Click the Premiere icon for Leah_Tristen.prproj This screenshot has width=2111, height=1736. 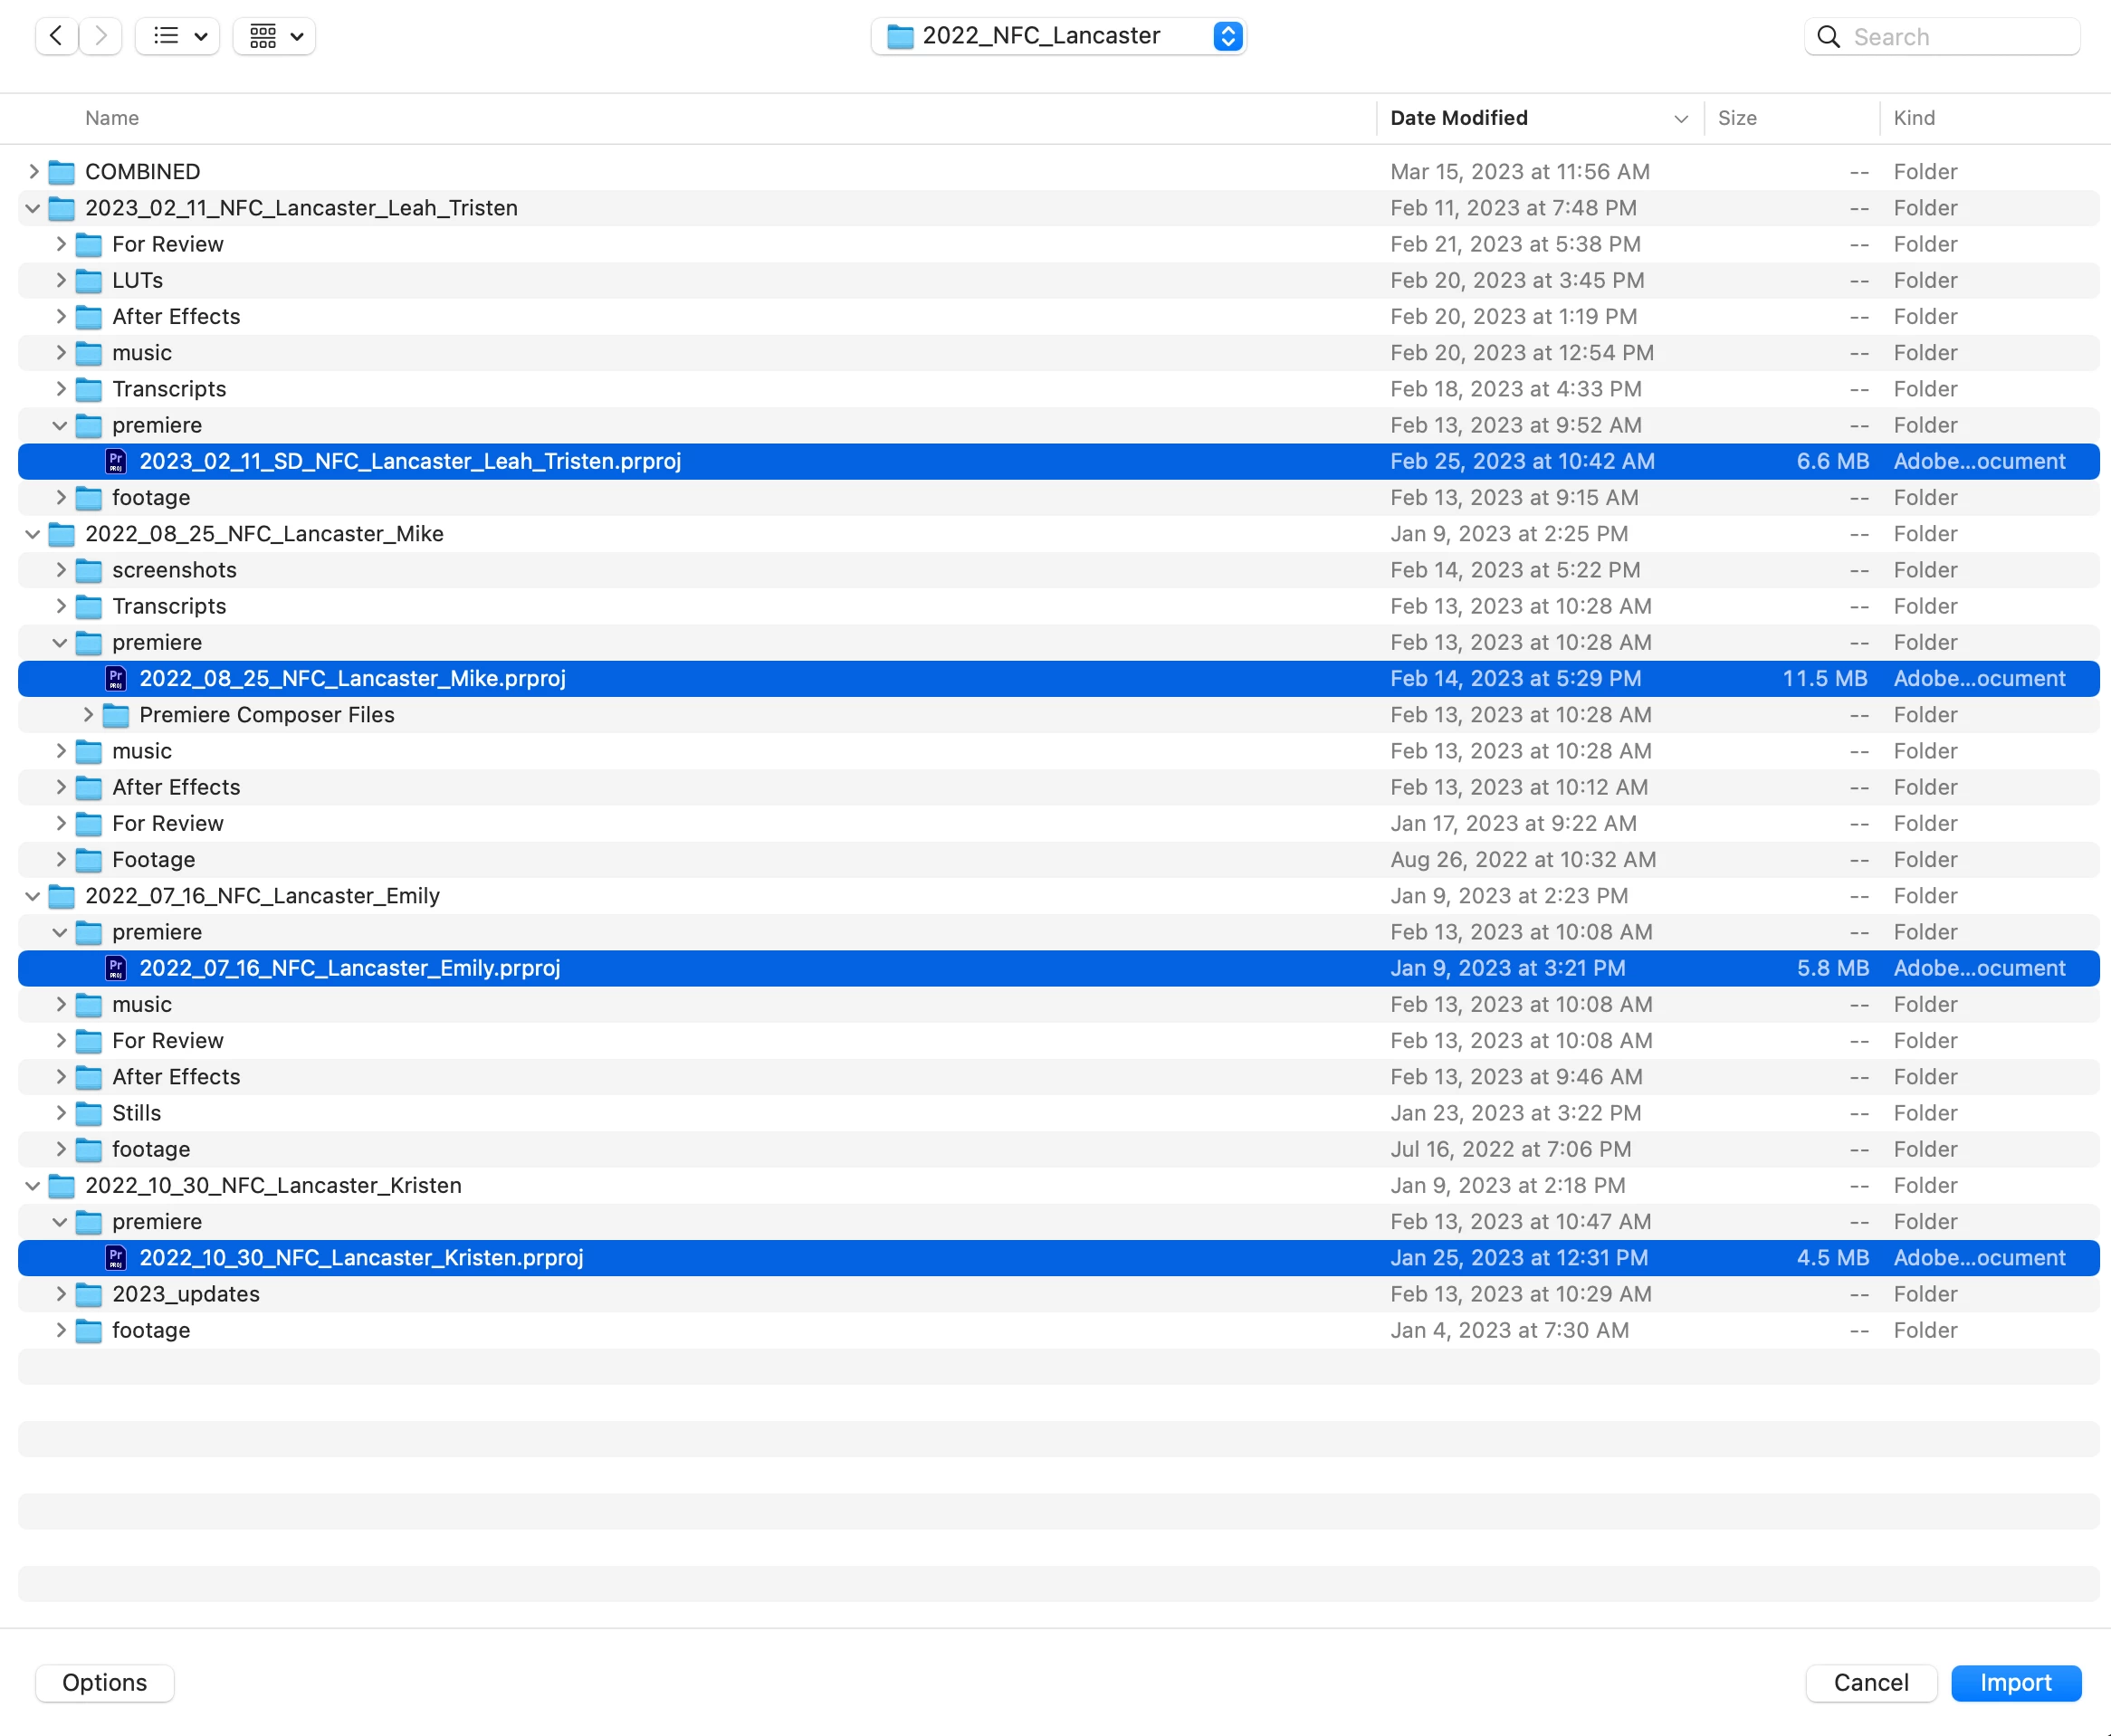tap(116, 461)
